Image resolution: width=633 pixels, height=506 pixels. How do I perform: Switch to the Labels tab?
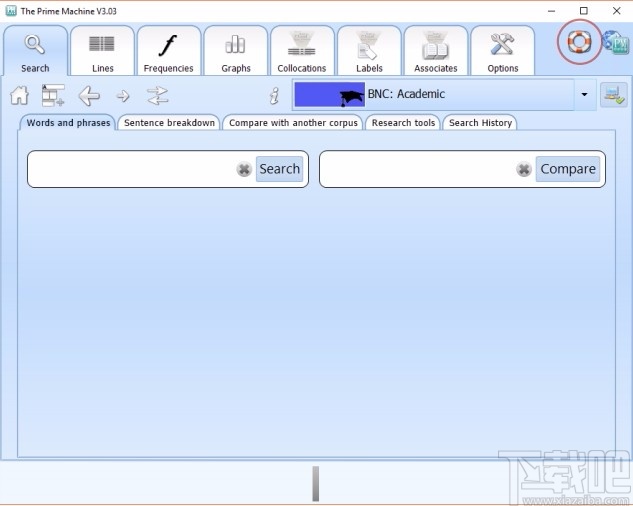point(369,50)
